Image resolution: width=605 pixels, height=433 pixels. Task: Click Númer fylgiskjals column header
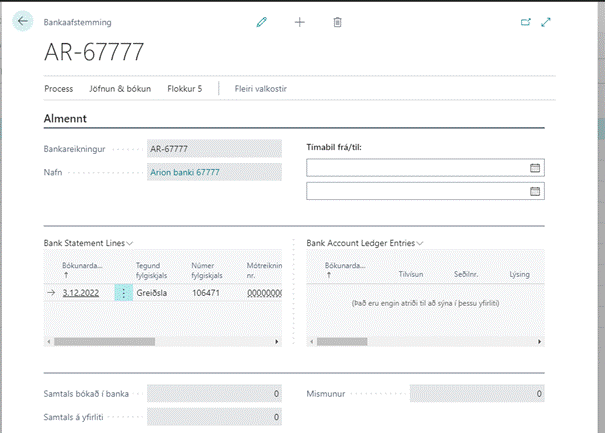[207, 270]
